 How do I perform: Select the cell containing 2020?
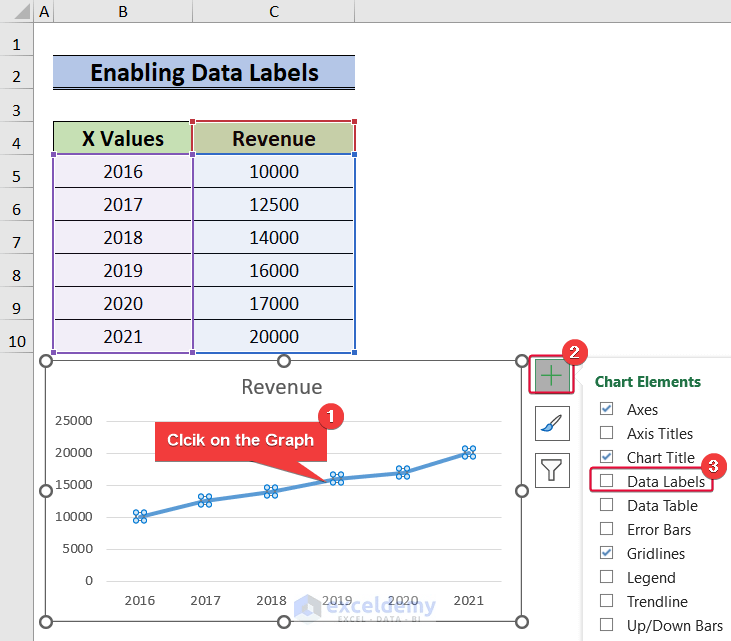click(x=123, y=303)
